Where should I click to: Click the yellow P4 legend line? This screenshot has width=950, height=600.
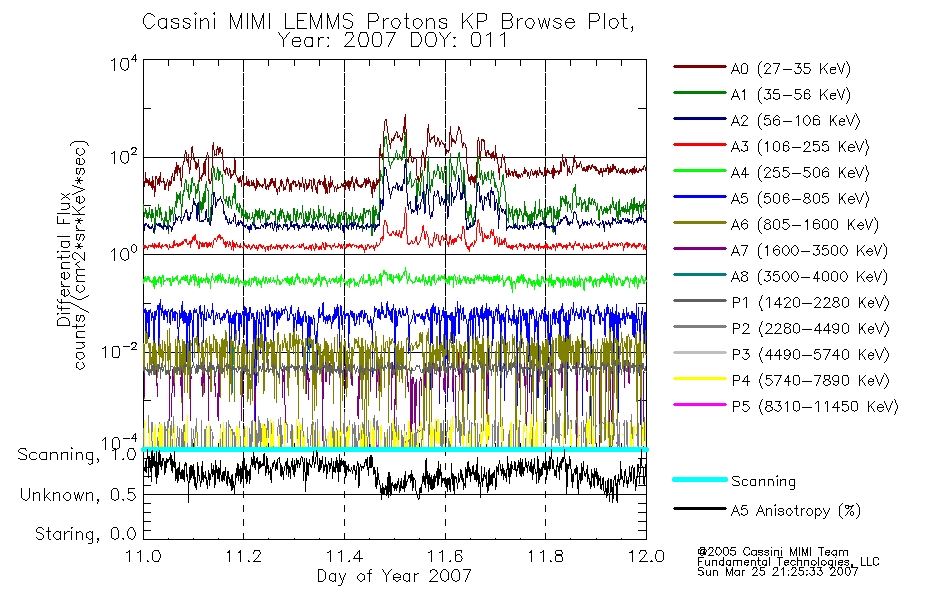[x=699, y=379]
